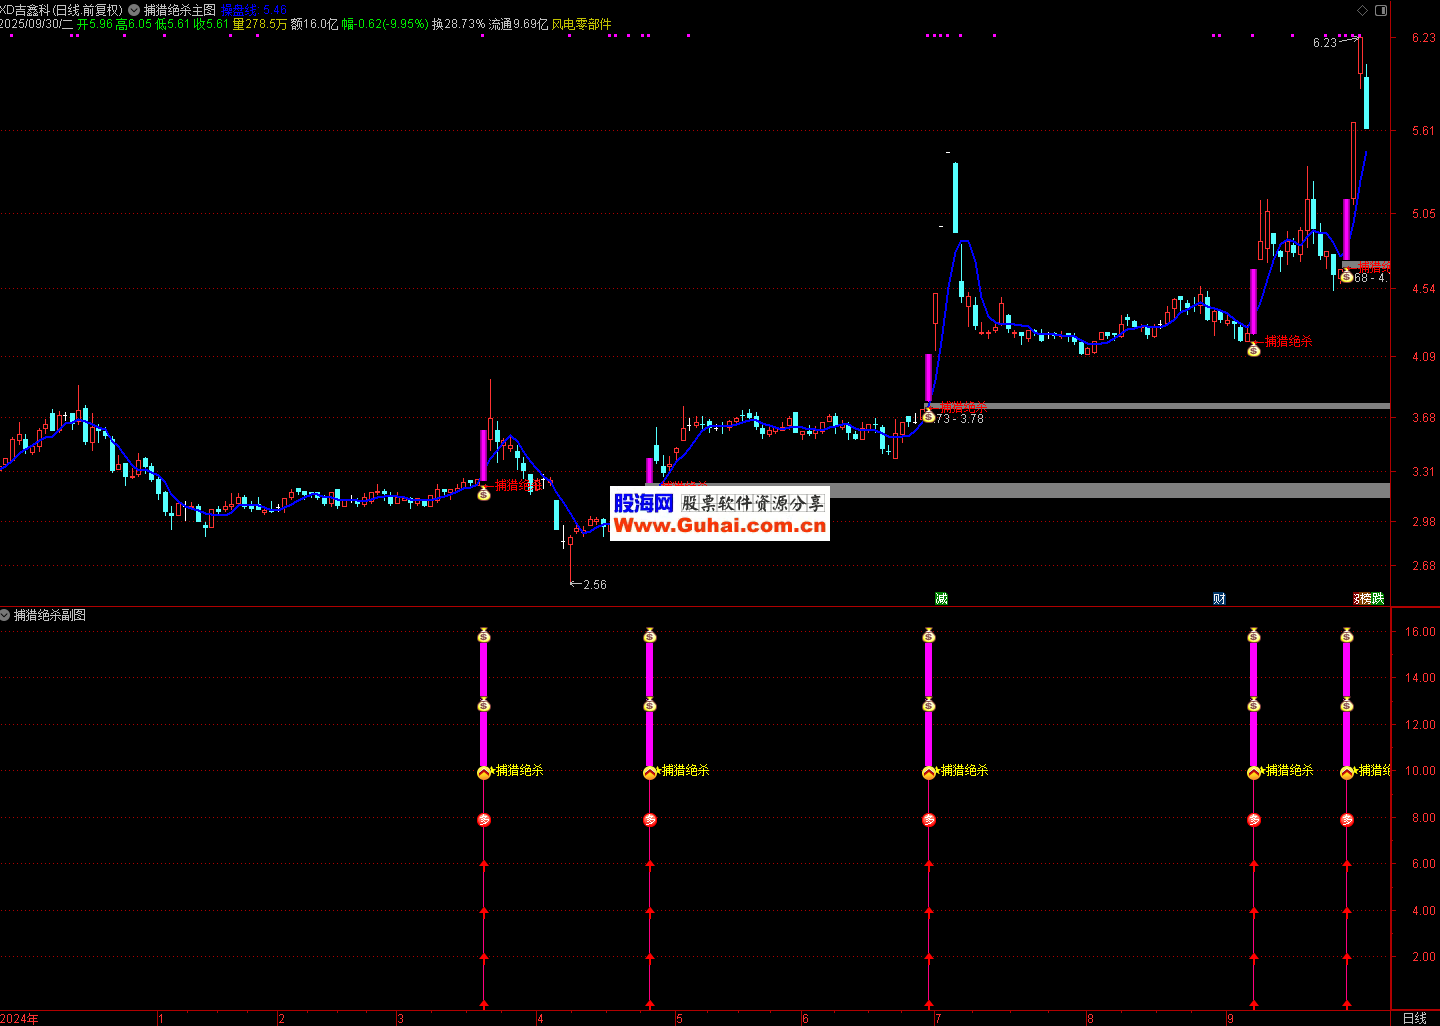Click the 2024年 label on time axis
Image resolution: width=1440 pixels, height=1026 pixels.
point(20,1018)
